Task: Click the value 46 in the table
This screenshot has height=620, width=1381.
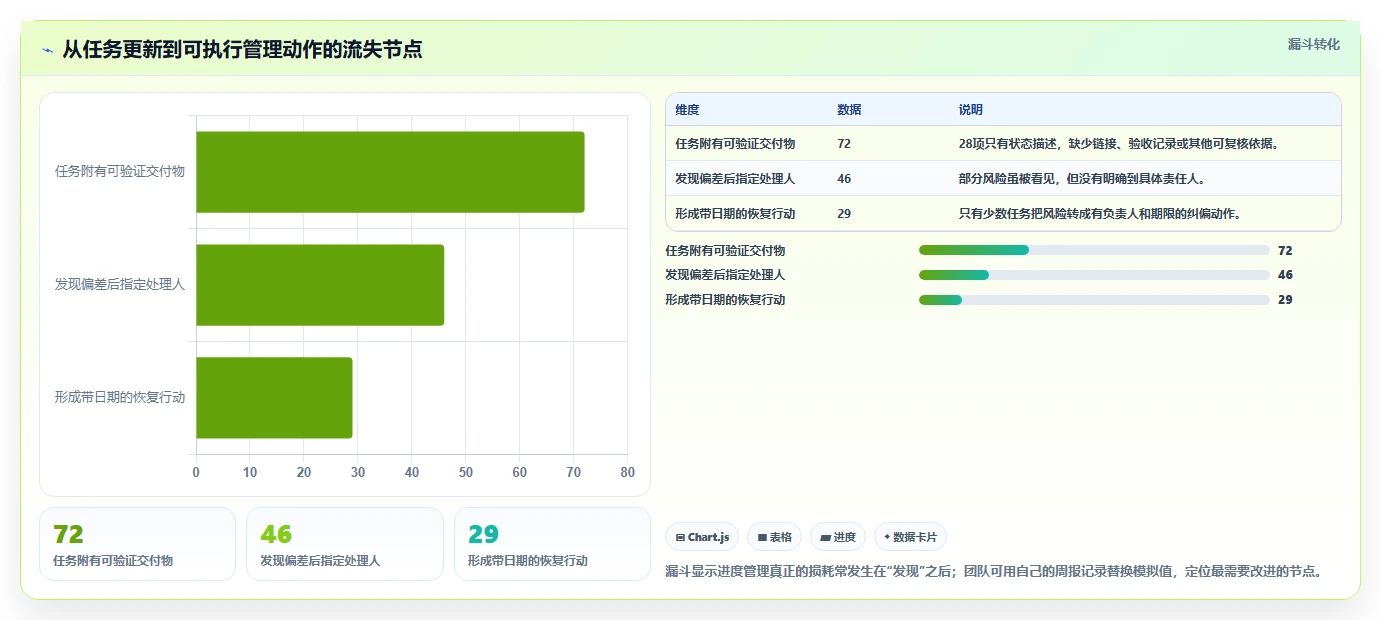Action: [x=844, y=179]
